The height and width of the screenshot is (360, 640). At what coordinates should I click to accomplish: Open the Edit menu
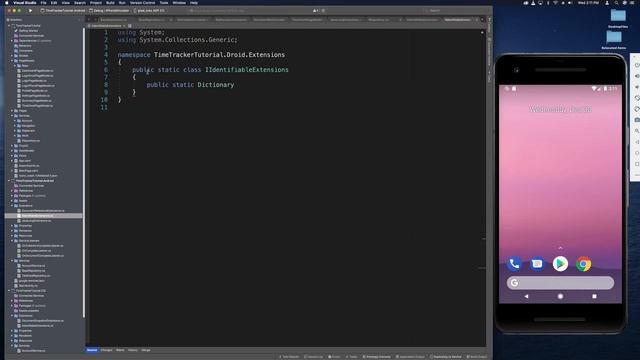53,2
